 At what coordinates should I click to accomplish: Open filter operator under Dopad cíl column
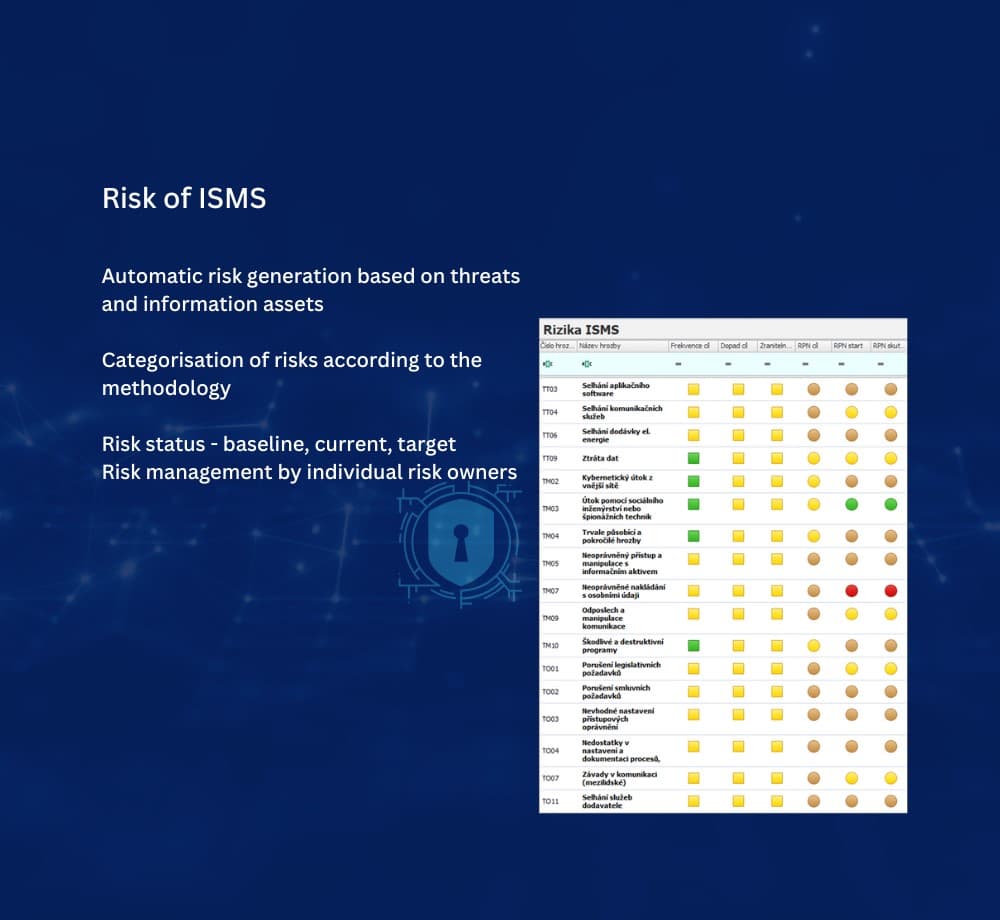728,364
